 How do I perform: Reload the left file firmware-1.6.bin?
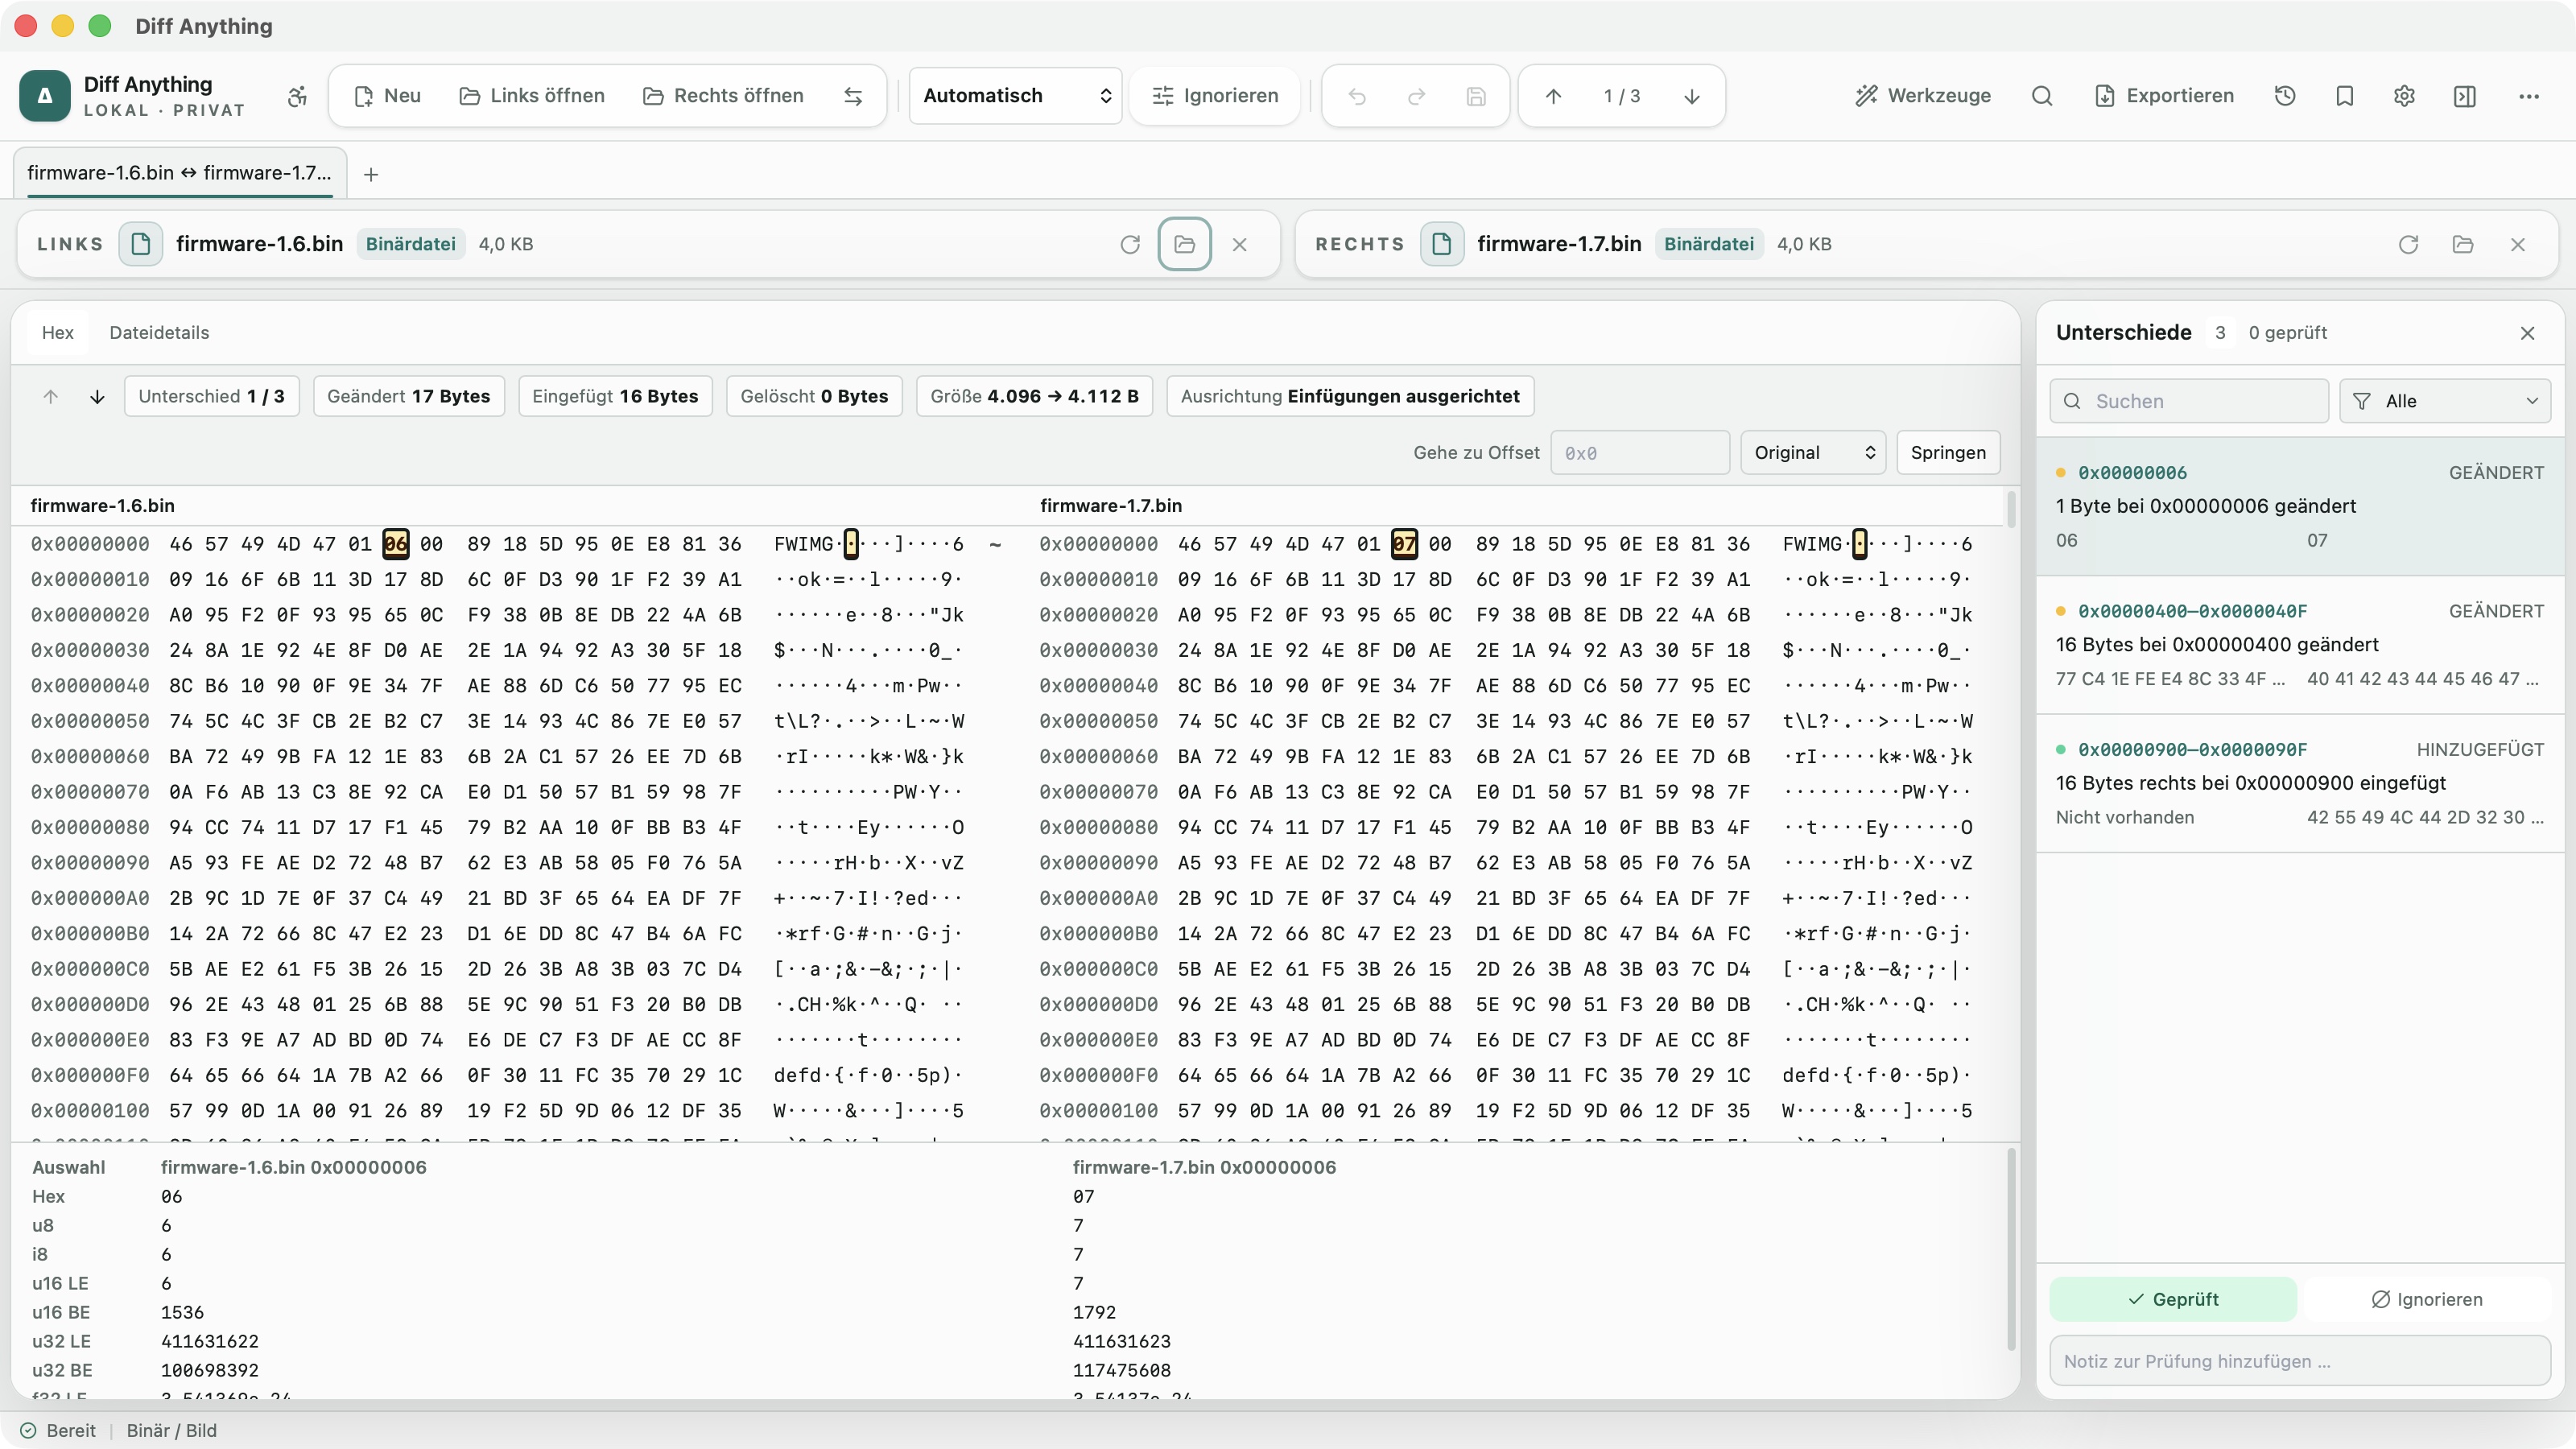1130,244
